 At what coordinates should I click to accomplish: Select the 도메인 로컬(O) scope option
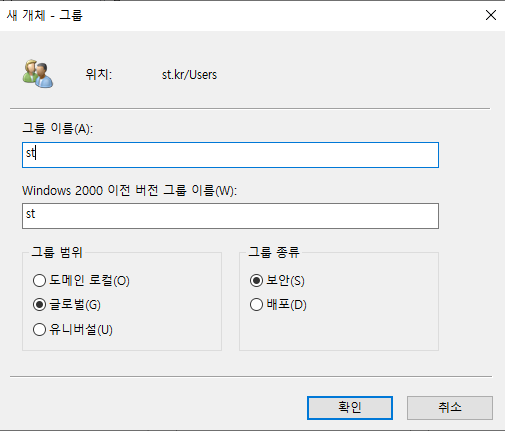(x=81, y=280)
